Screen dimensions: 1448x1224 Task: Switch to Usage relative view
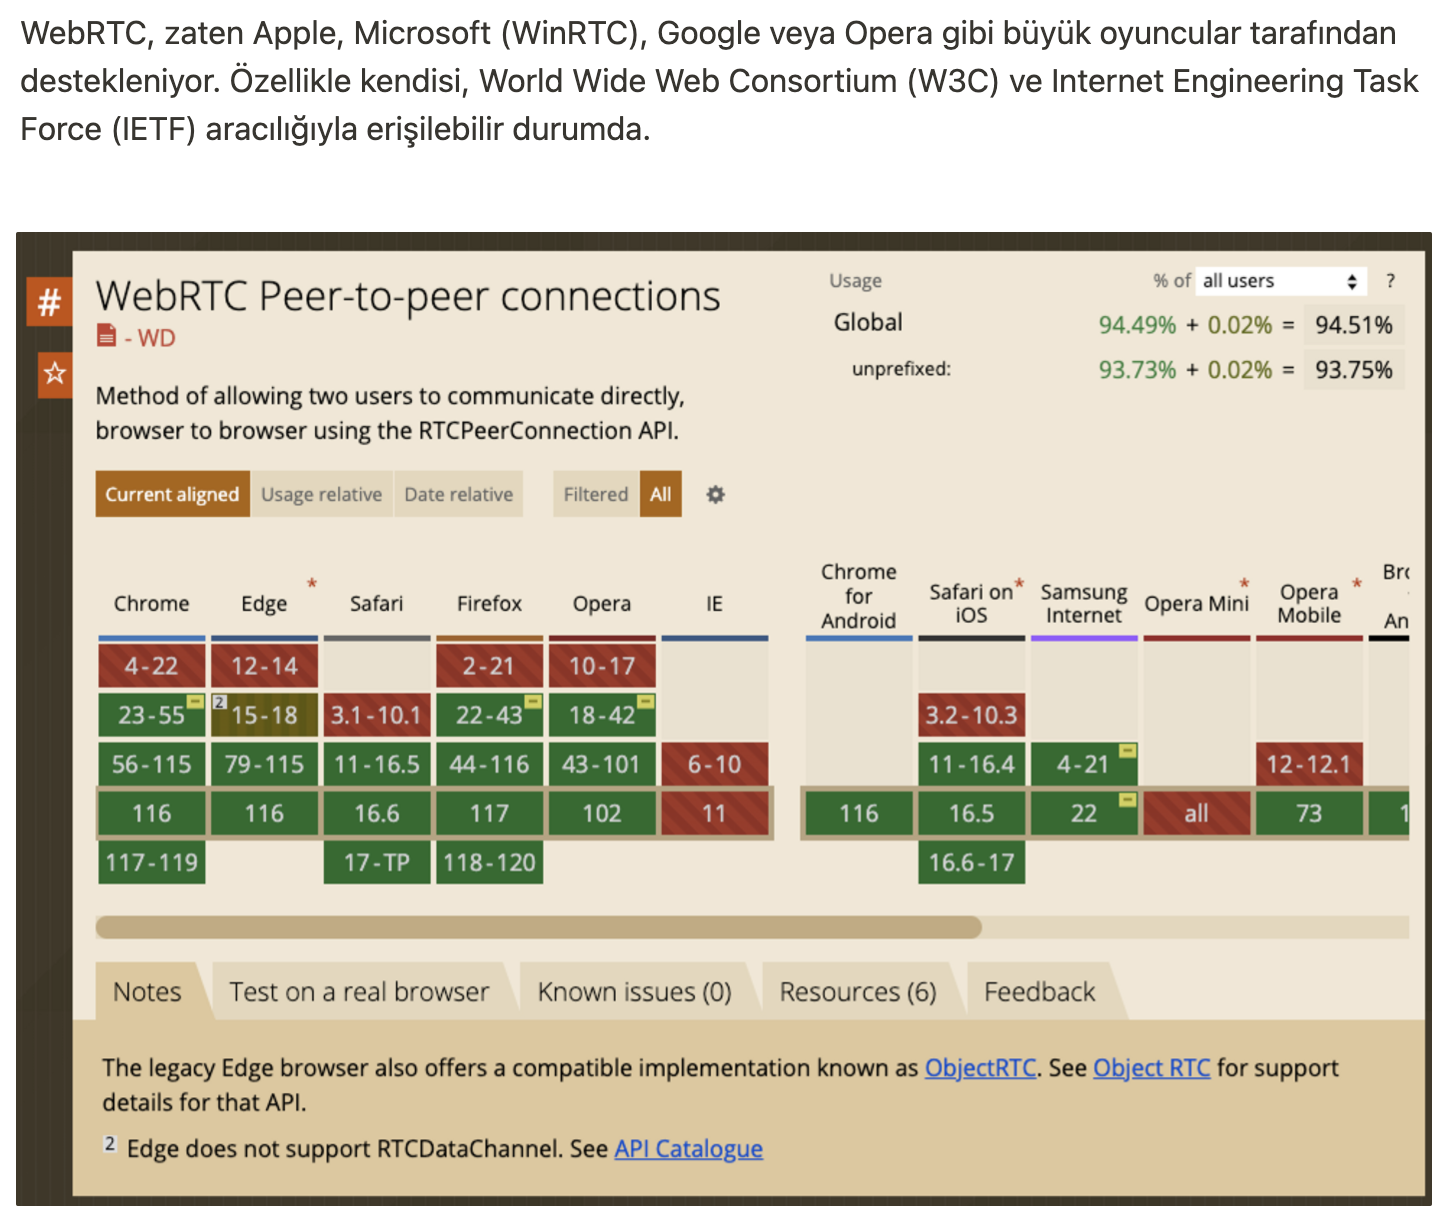[322, 494]
